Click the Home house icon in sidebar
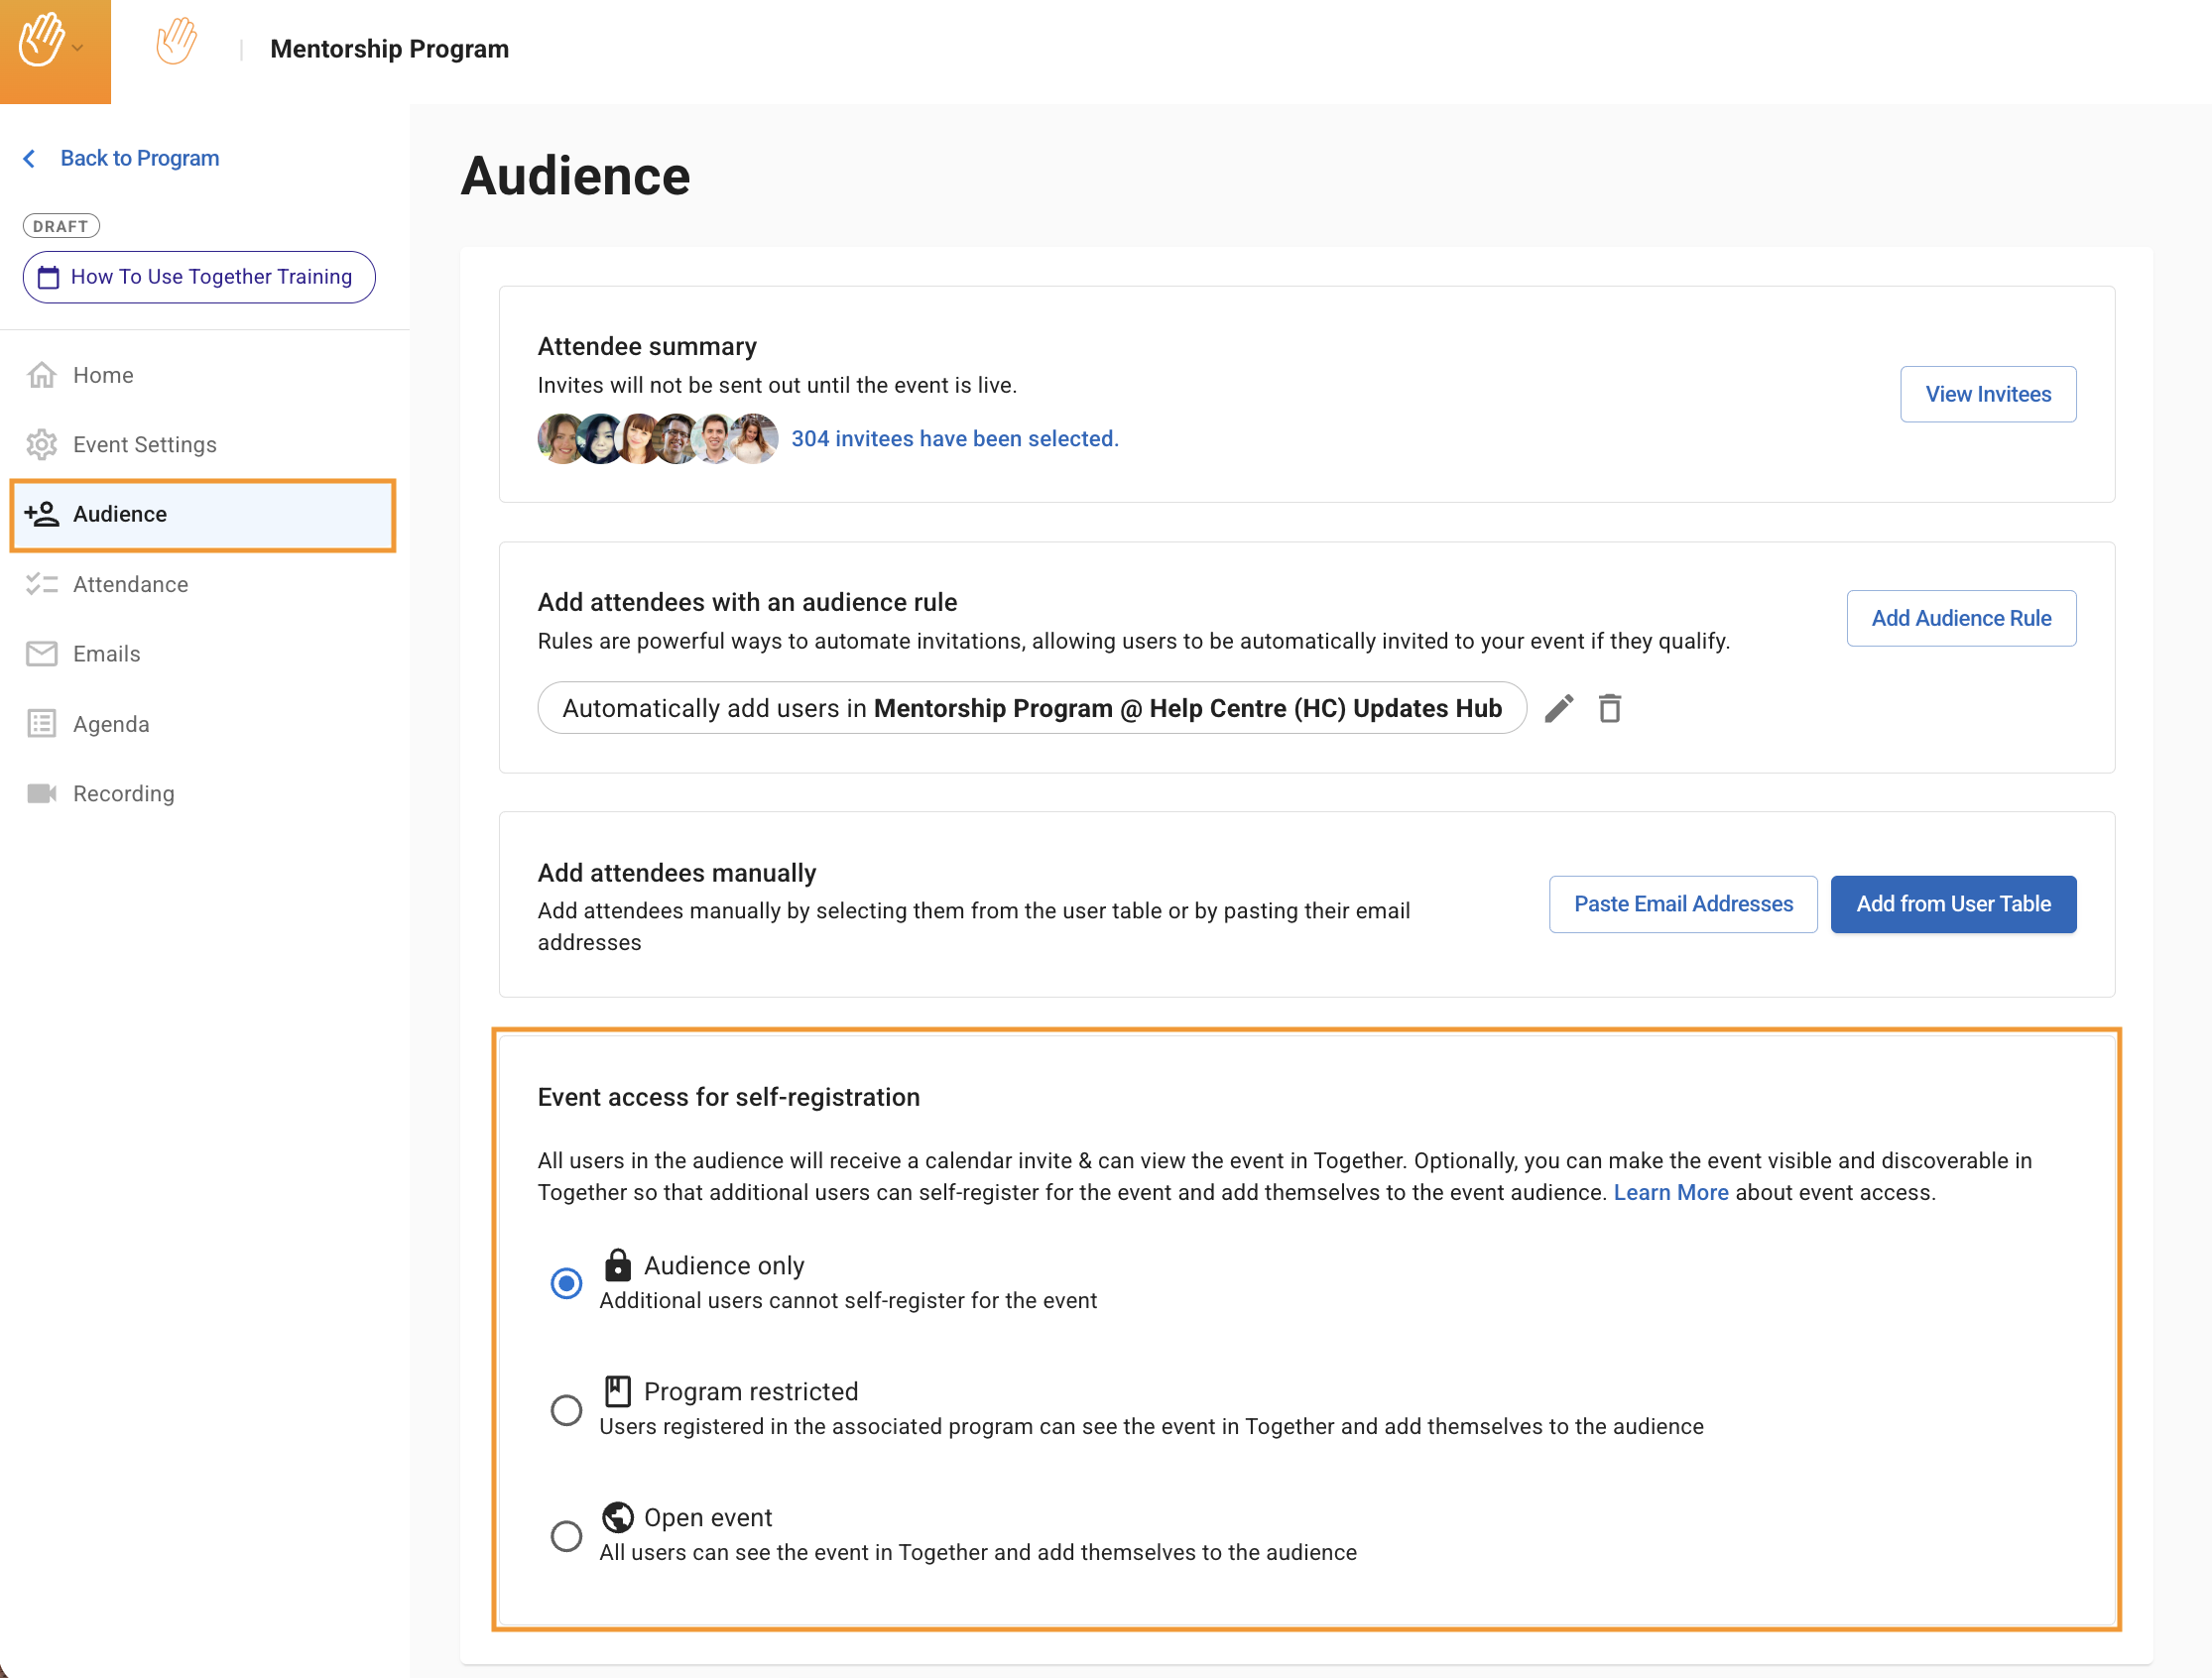The image size is (2212, 1678). tap(42, 375)
